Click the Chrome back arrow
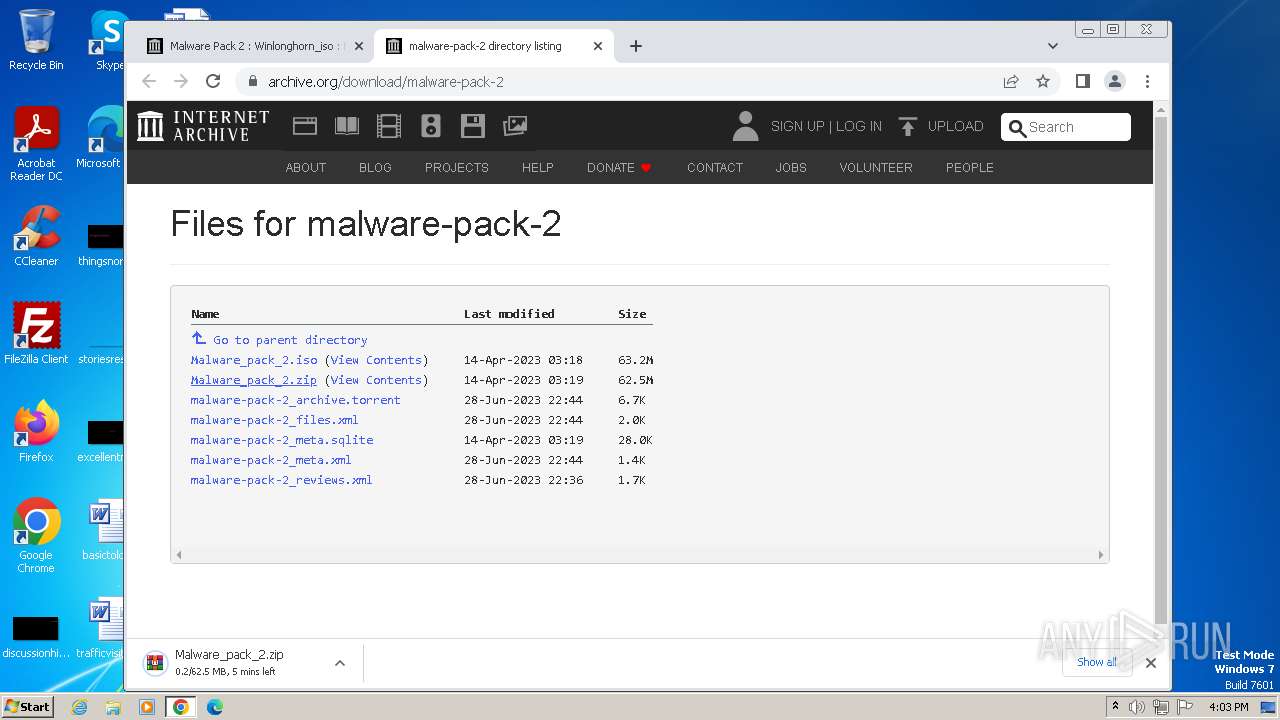The height and width of the screenshot is (720, 1280). click(149, 81)
